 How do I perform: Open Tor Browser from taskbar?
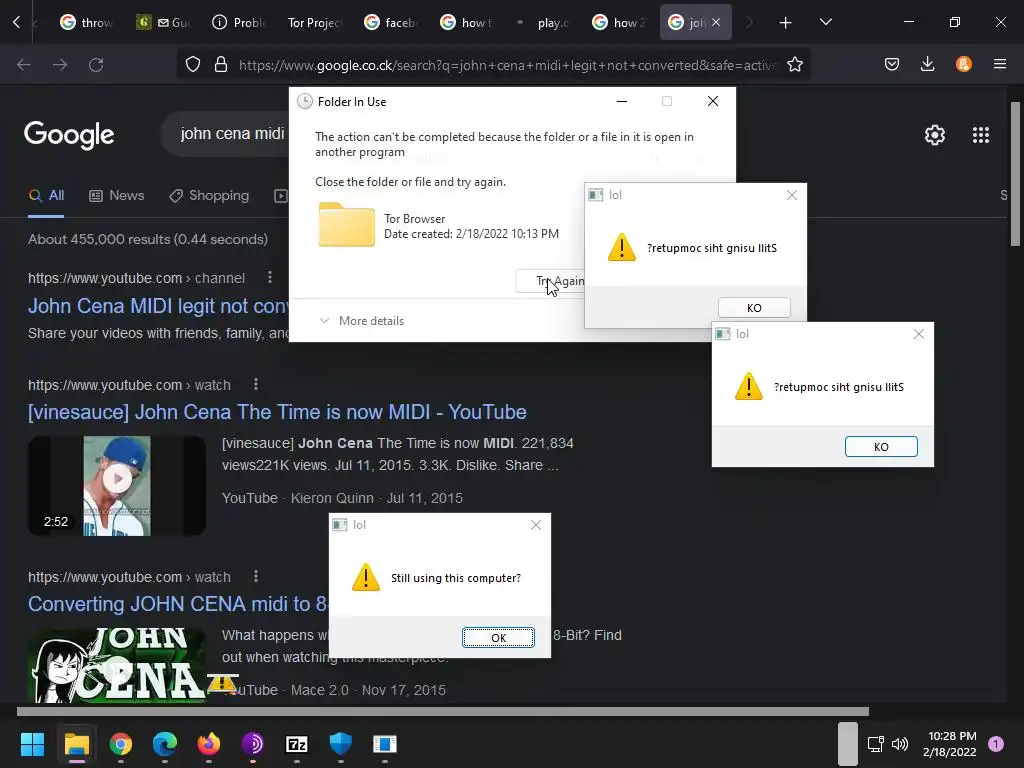tap(253, 744)
